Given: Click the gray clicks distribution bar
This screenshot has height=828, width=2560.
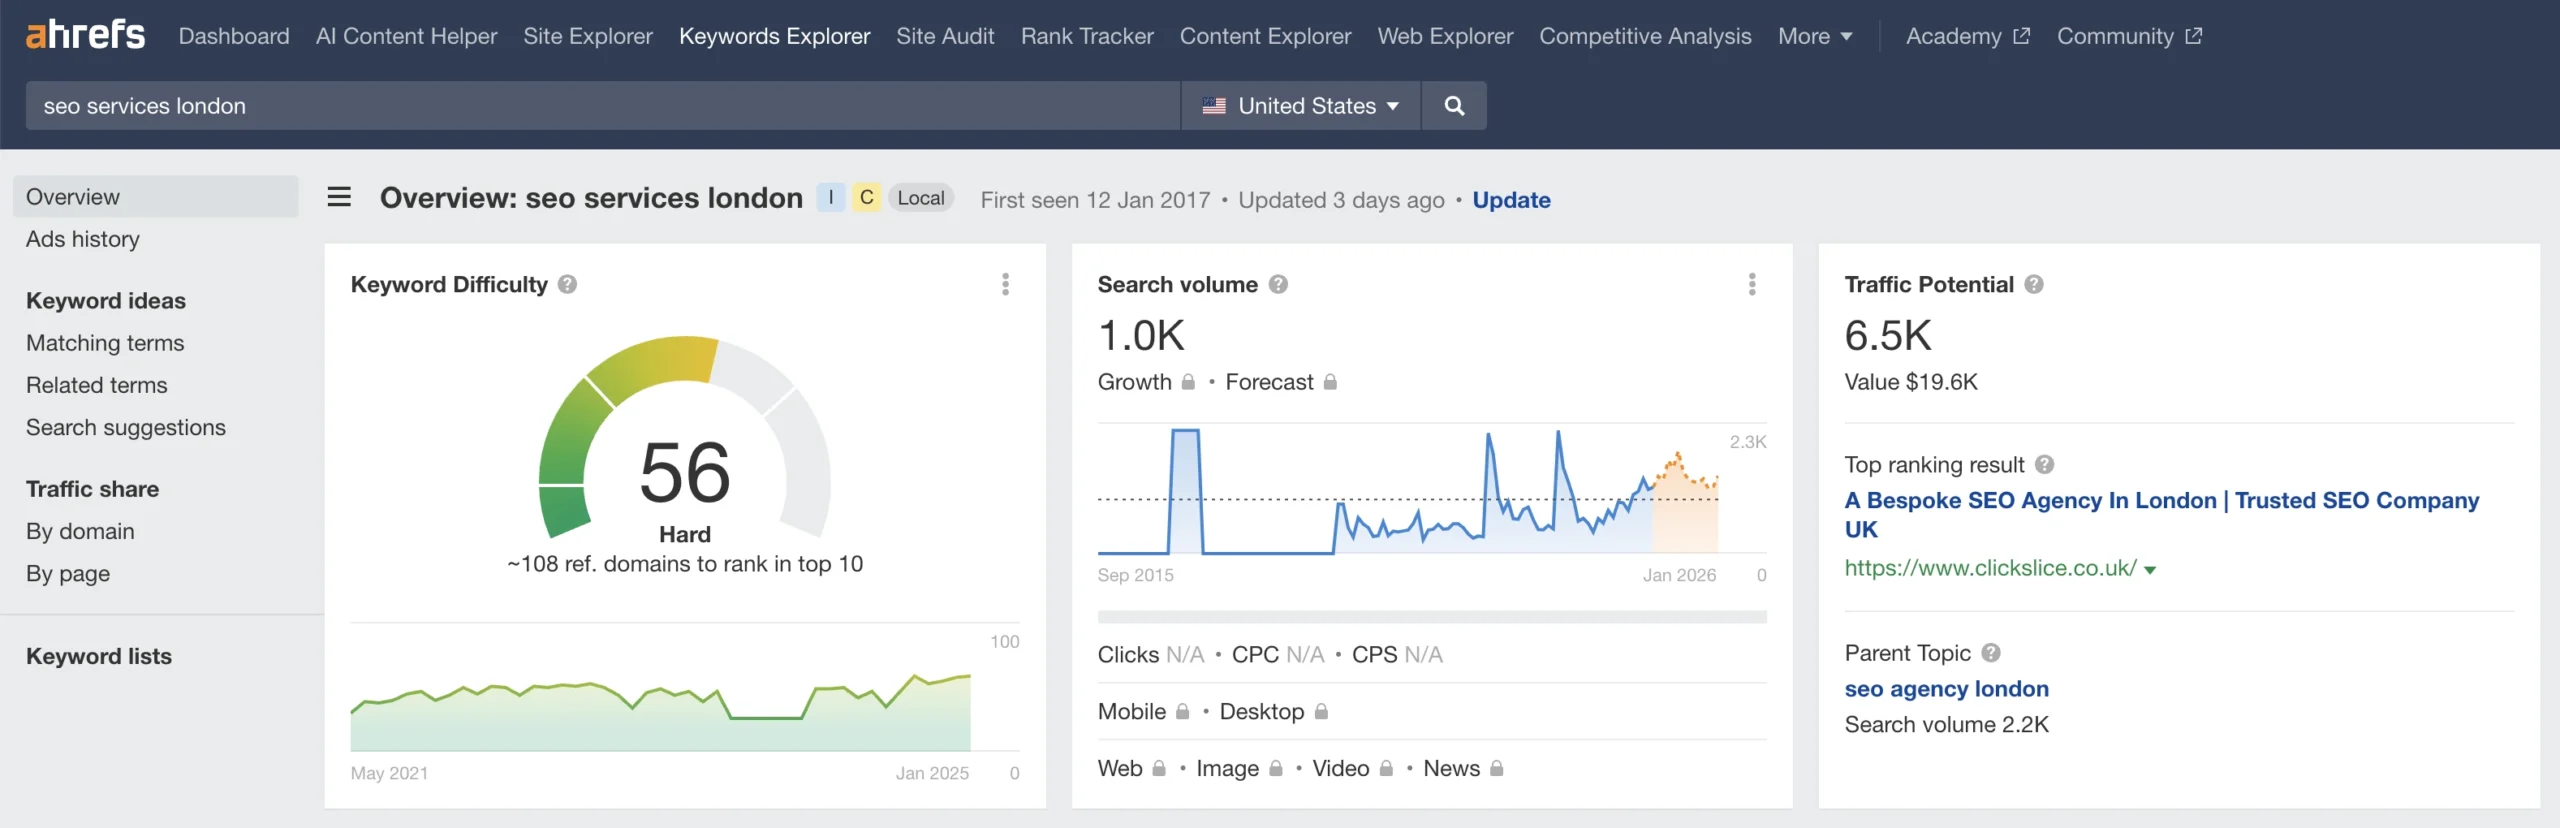Looking at the screenshot, I should [1432, 617].
